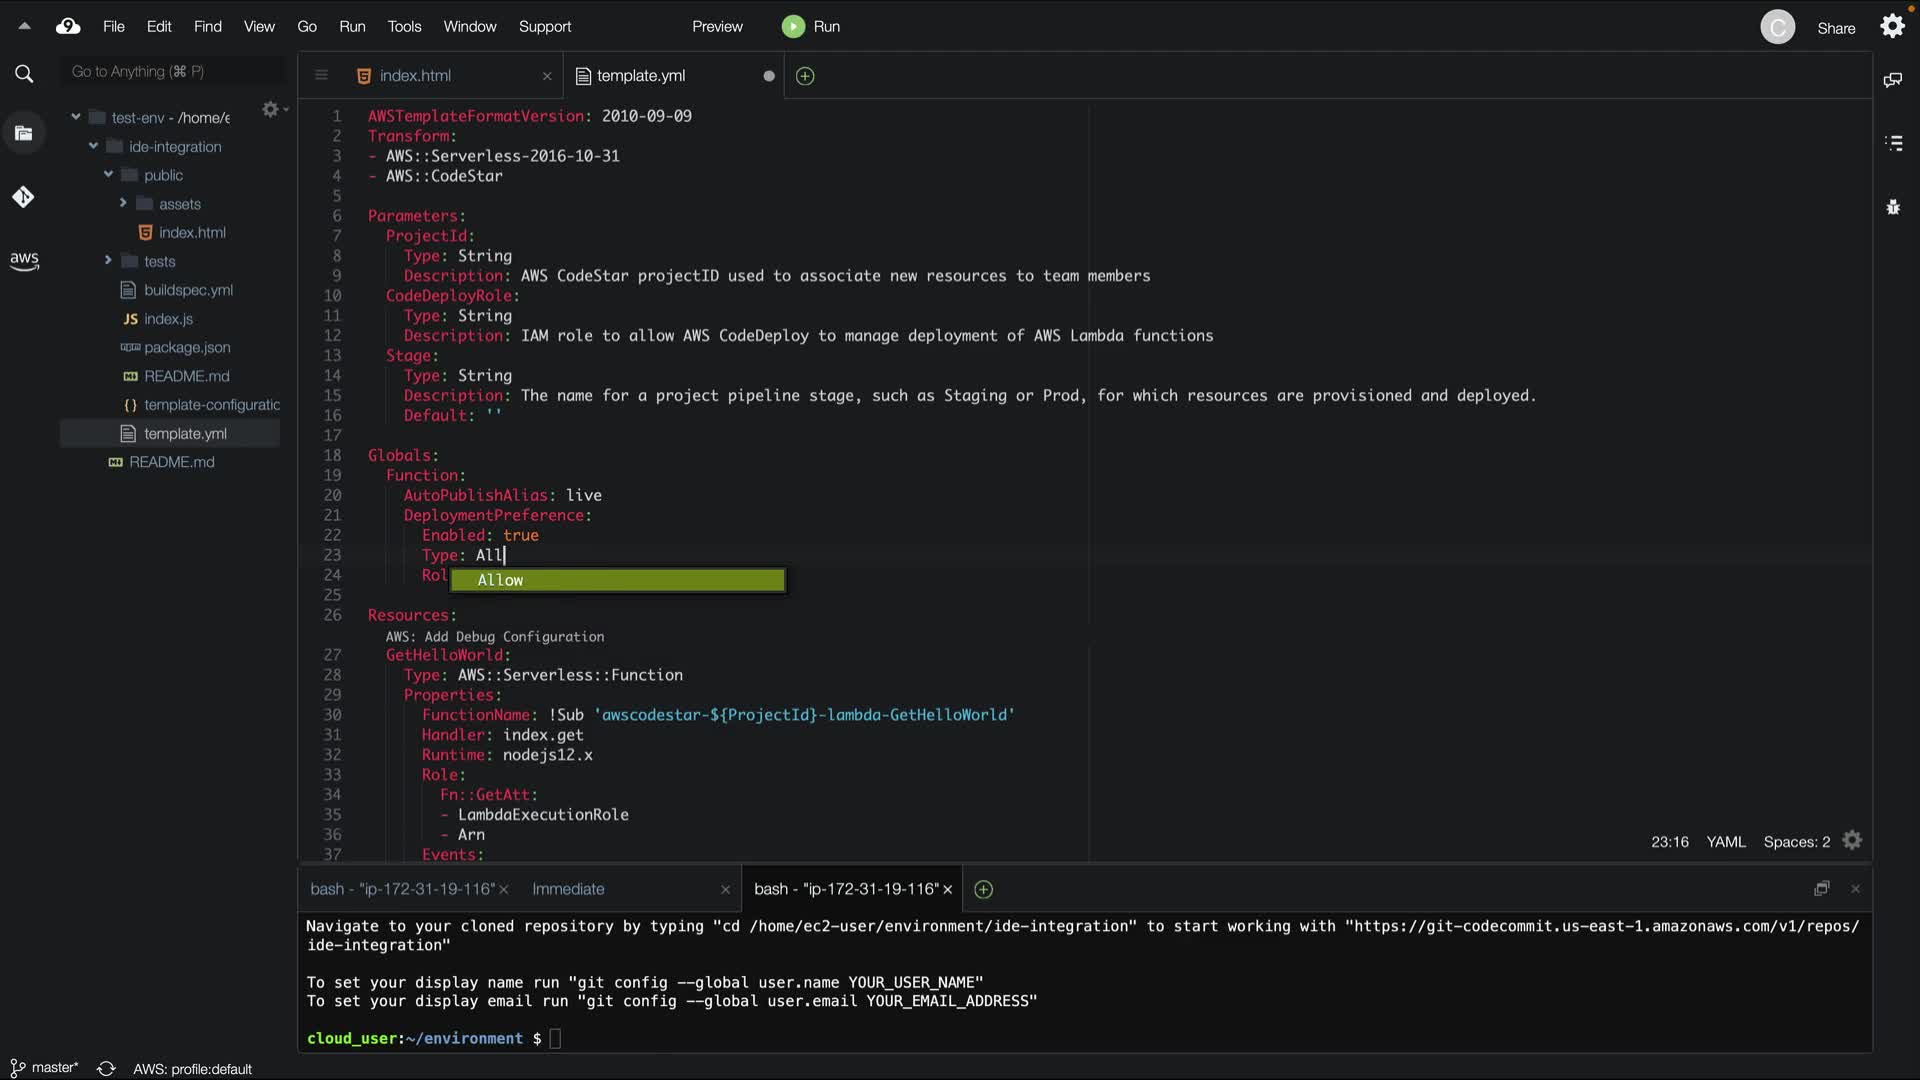The height and width of the screenshot is (1080, 1920).
Task: Expand the assets folder
Action: 123,203
